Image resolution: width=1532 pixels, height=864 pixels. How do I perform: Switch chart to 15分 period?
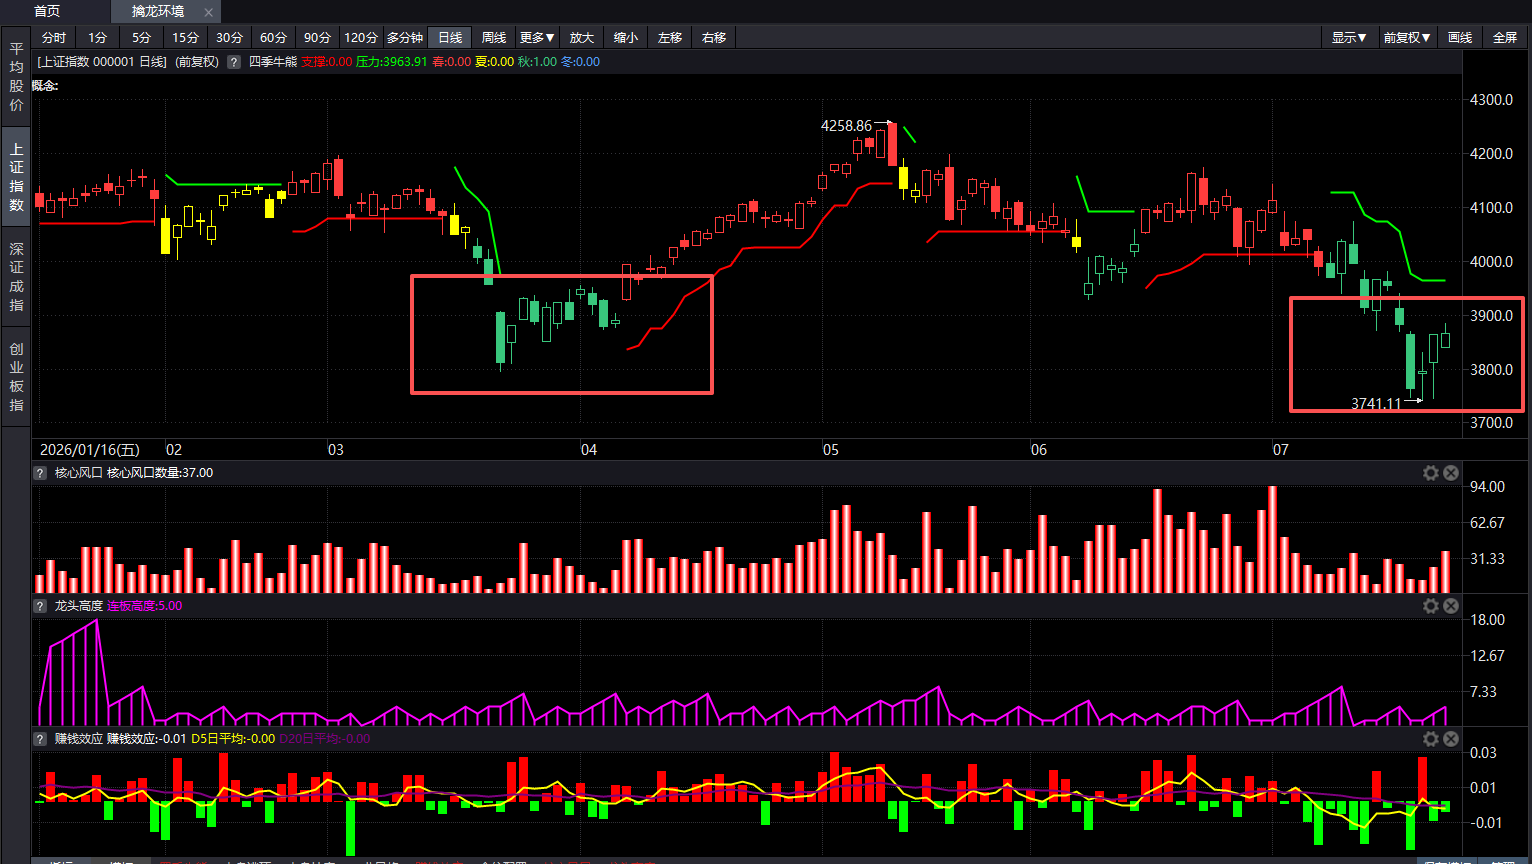coord(185,37)
